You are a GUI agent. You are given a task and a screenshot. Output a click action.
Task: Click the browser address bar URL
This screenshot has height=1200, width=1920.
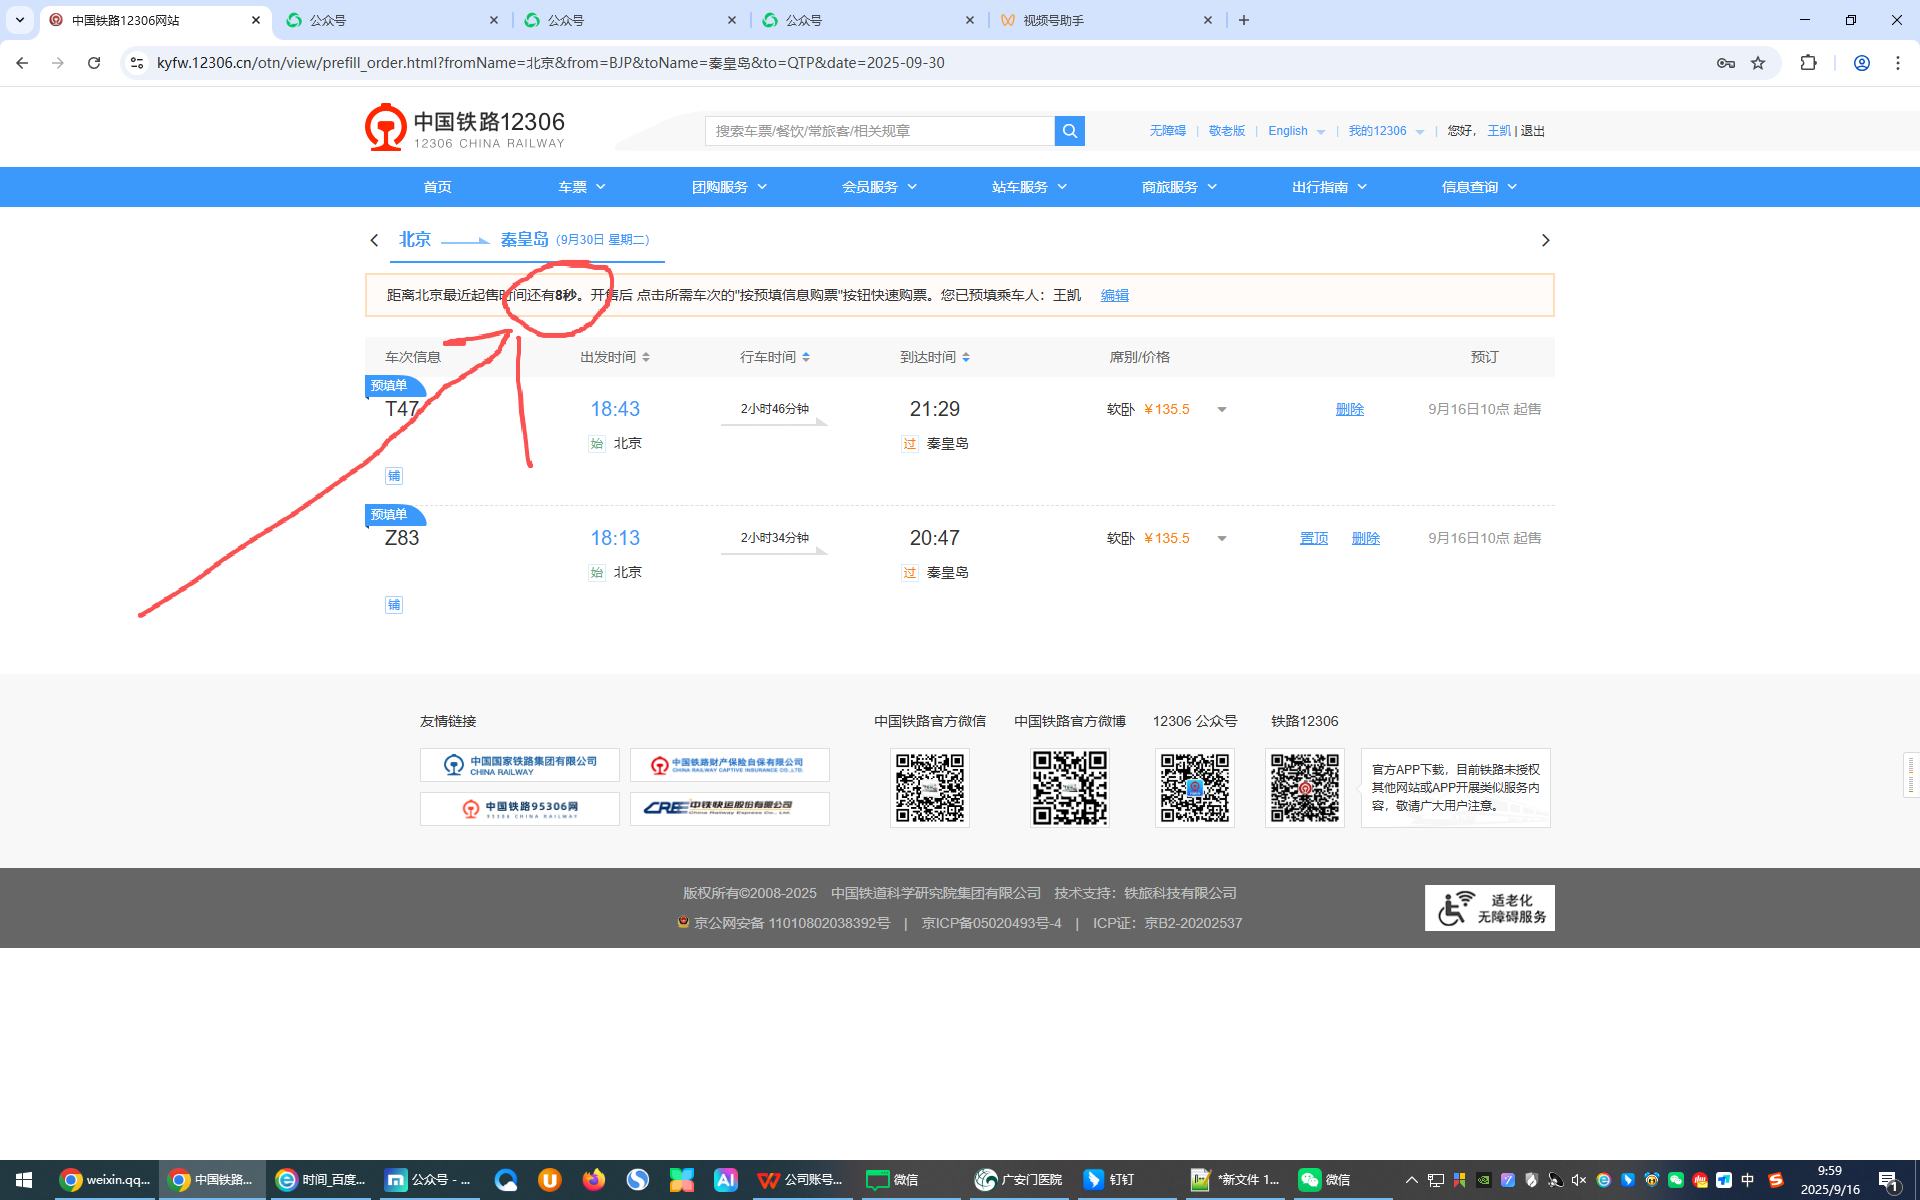coord(551,63)
